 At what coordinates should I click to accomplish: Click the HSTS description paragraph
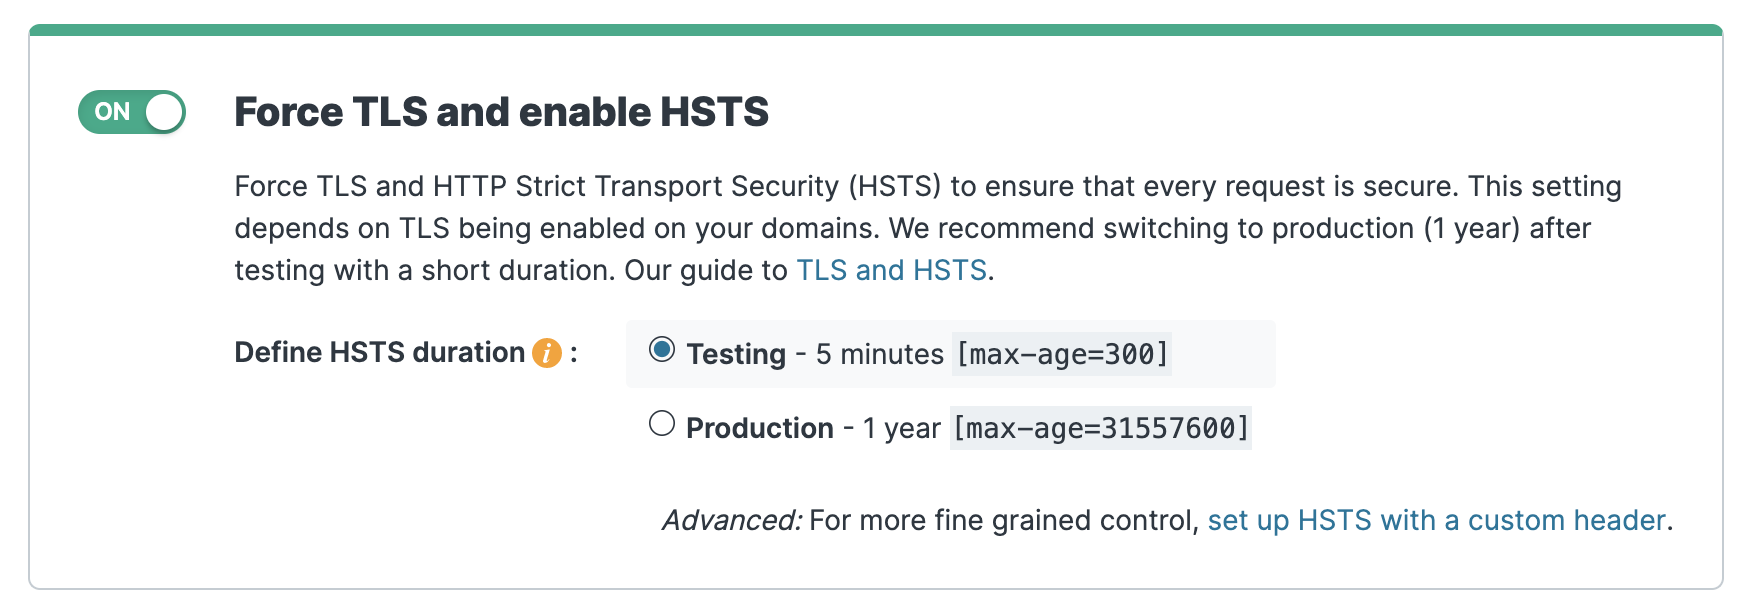(x=900, y=227)
